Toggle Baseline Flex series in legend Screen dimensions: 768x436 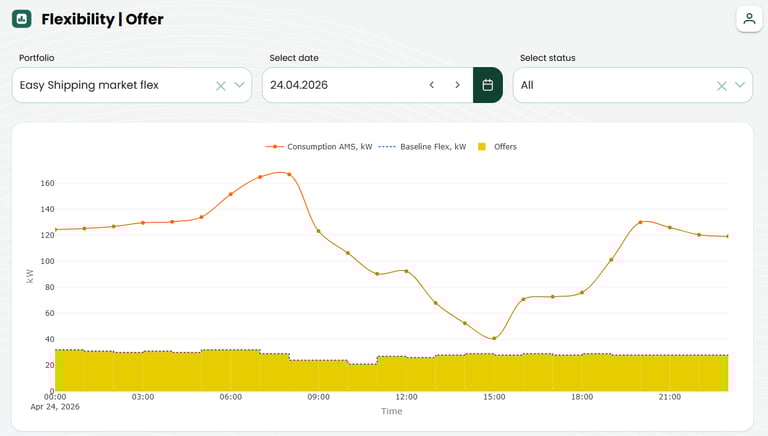pyautogui.click(x=424, y=147)
